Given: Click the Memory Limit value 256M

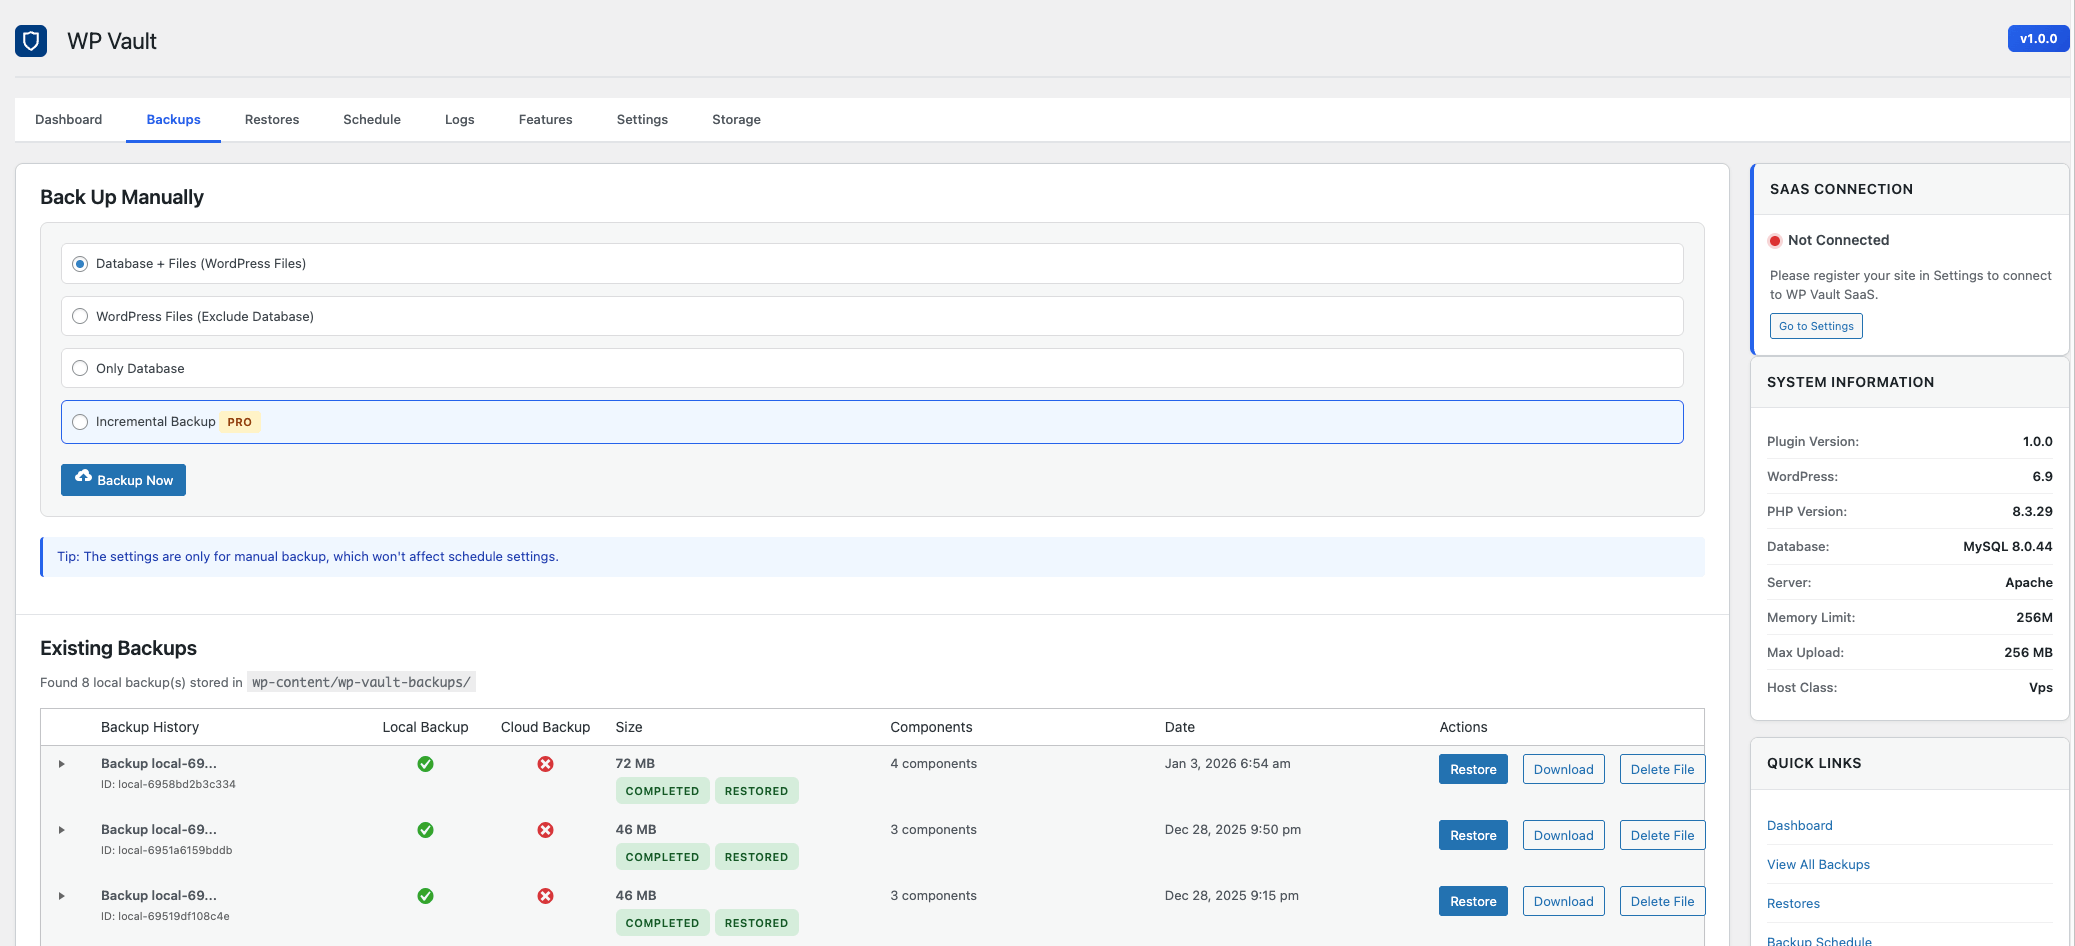Looking at the screenshot, I should click(2034, 618).
